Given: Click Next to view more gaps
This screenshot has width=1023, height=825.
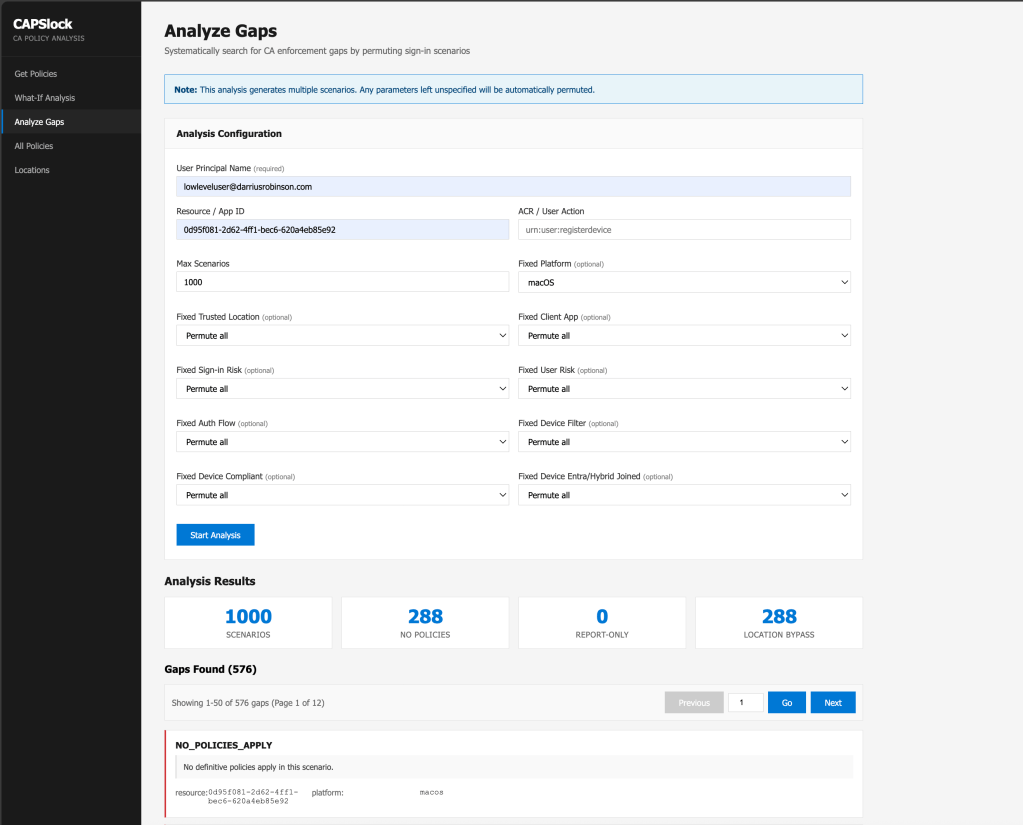Looking at the screenshot, I should click(832, 703).
